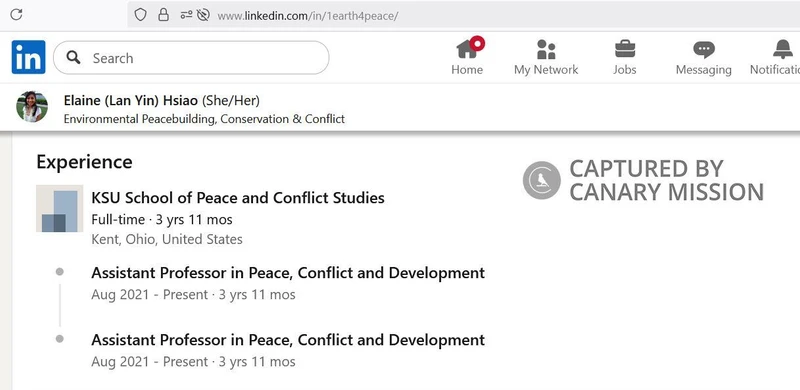
Task: Click the My Network menu label
Action: pyautogui.click(x=546, y=69)
